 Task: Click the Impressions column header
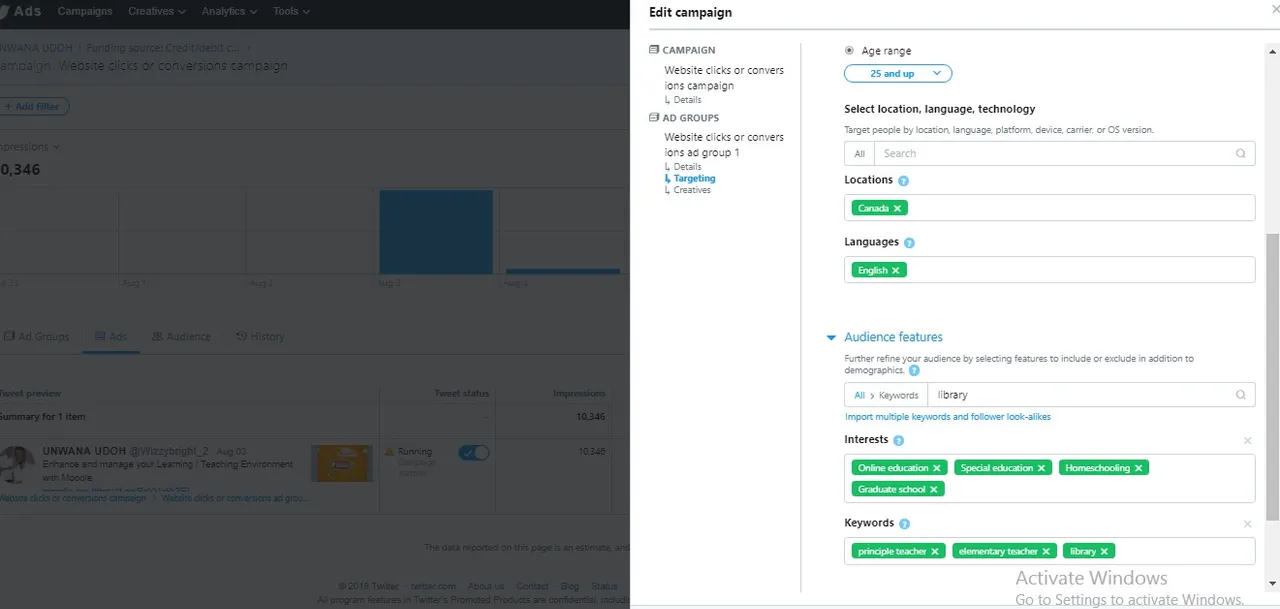(x=579, y=394)
